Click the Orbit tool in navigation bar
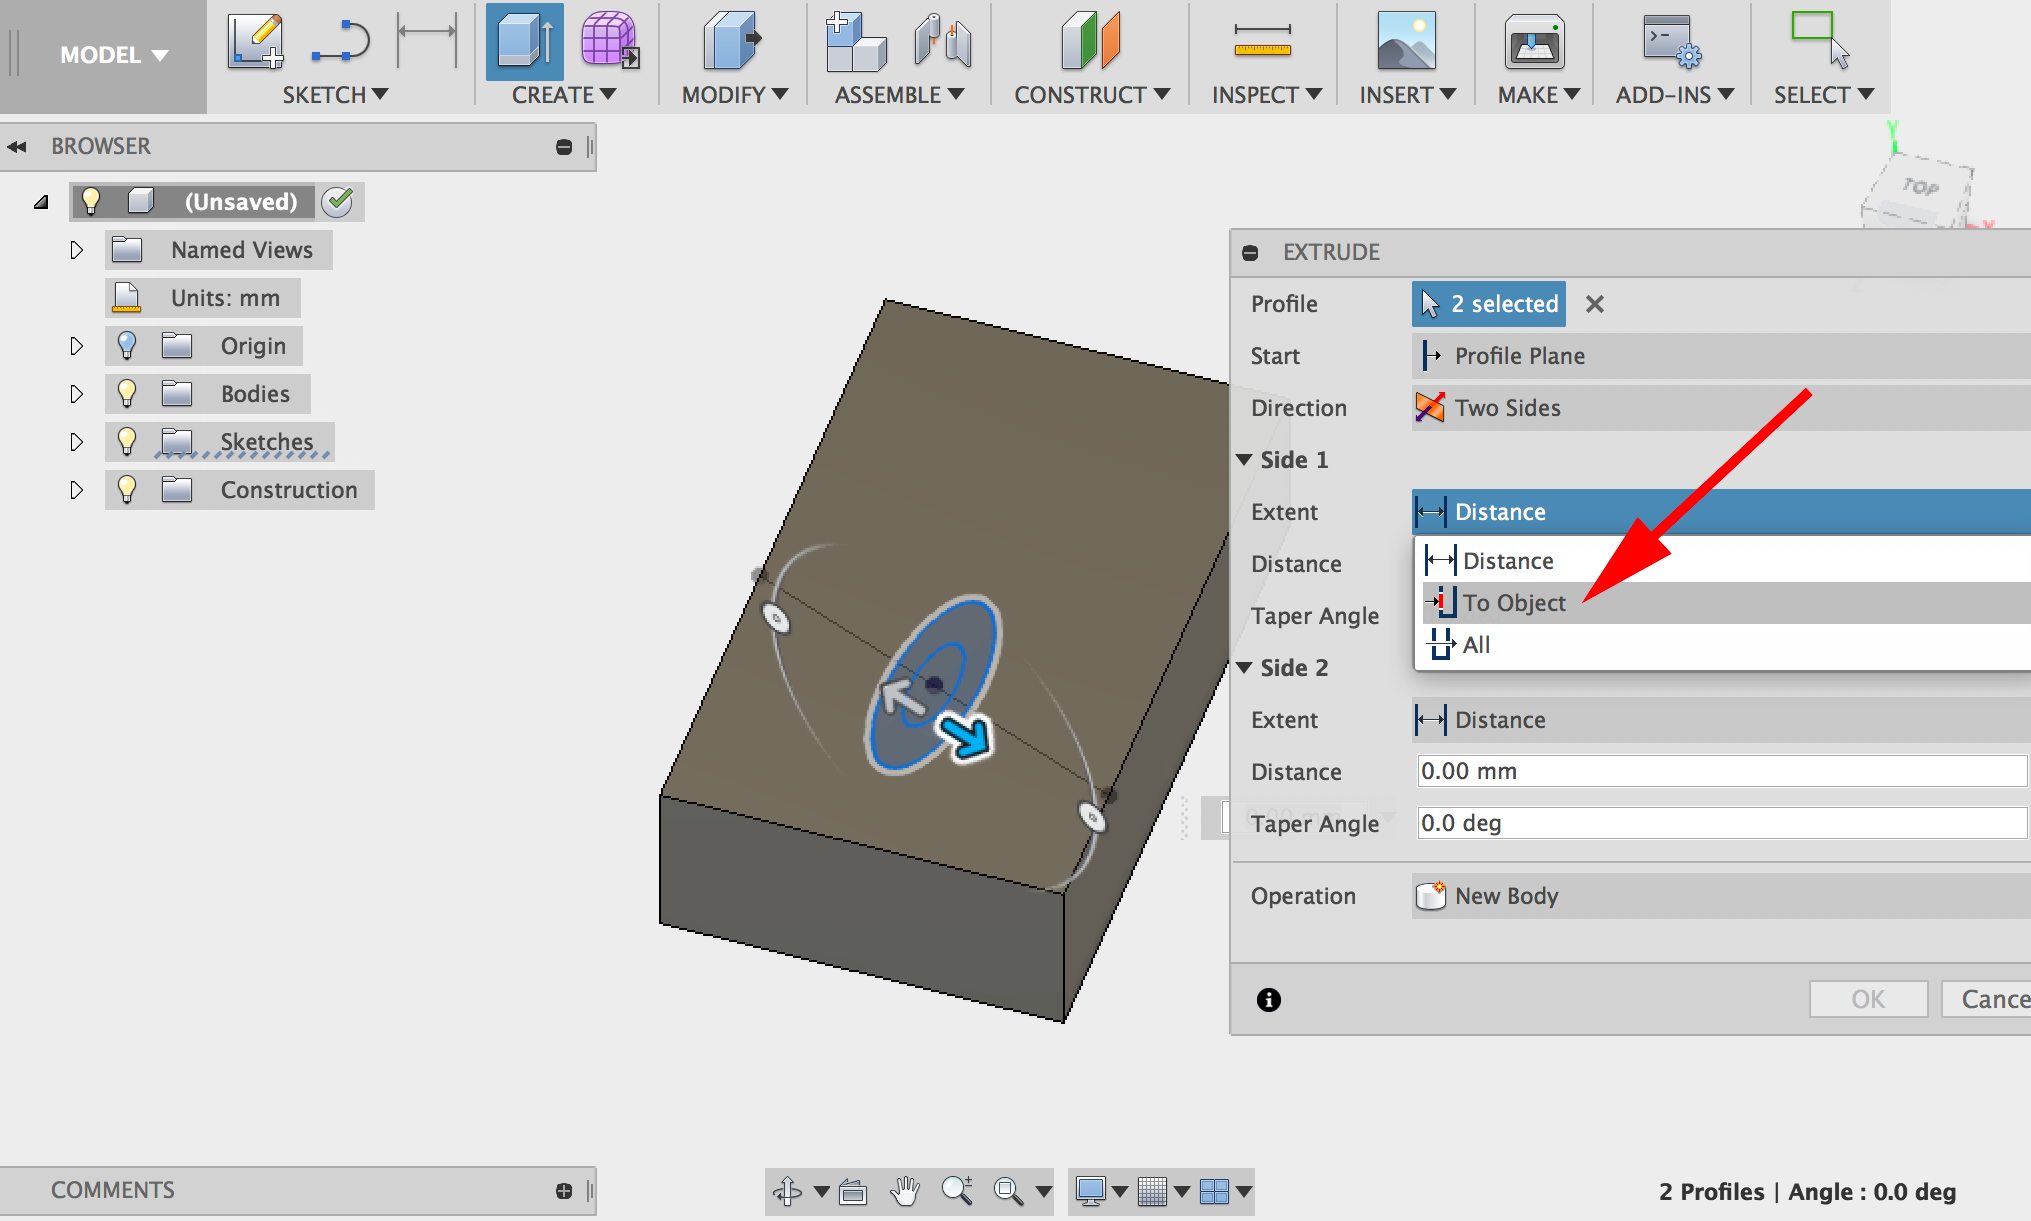This screenshot has width=2031, height=1221. [787, 1191]
